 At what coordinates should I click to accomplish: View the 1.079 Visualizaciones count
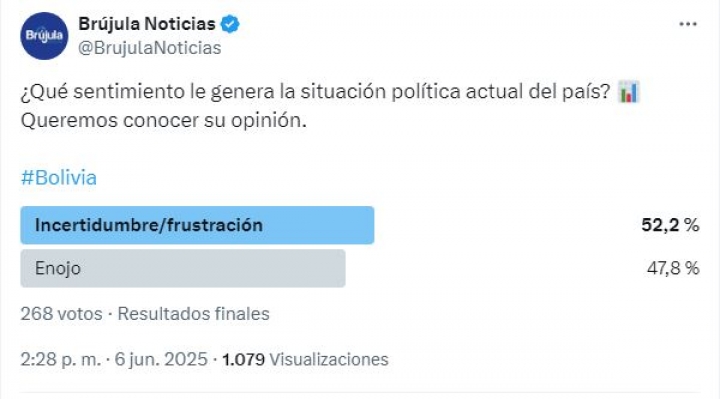click(x=305, y=359)
